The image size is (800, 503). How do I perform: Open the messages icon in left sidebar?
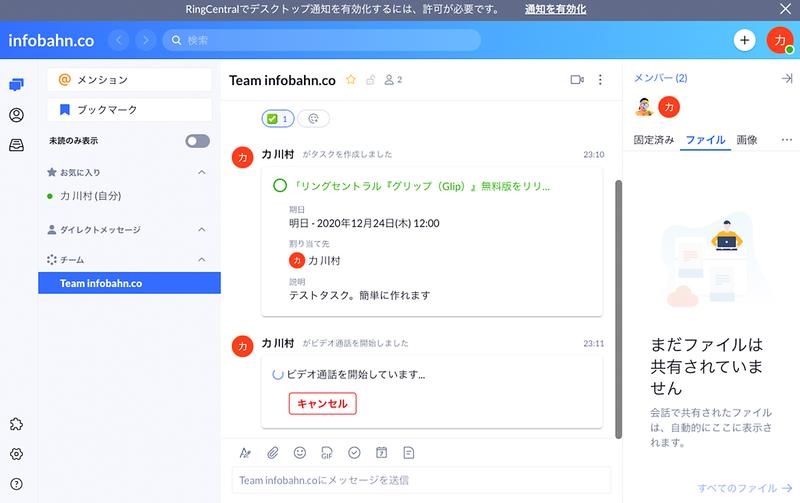(x=16, y=84)
